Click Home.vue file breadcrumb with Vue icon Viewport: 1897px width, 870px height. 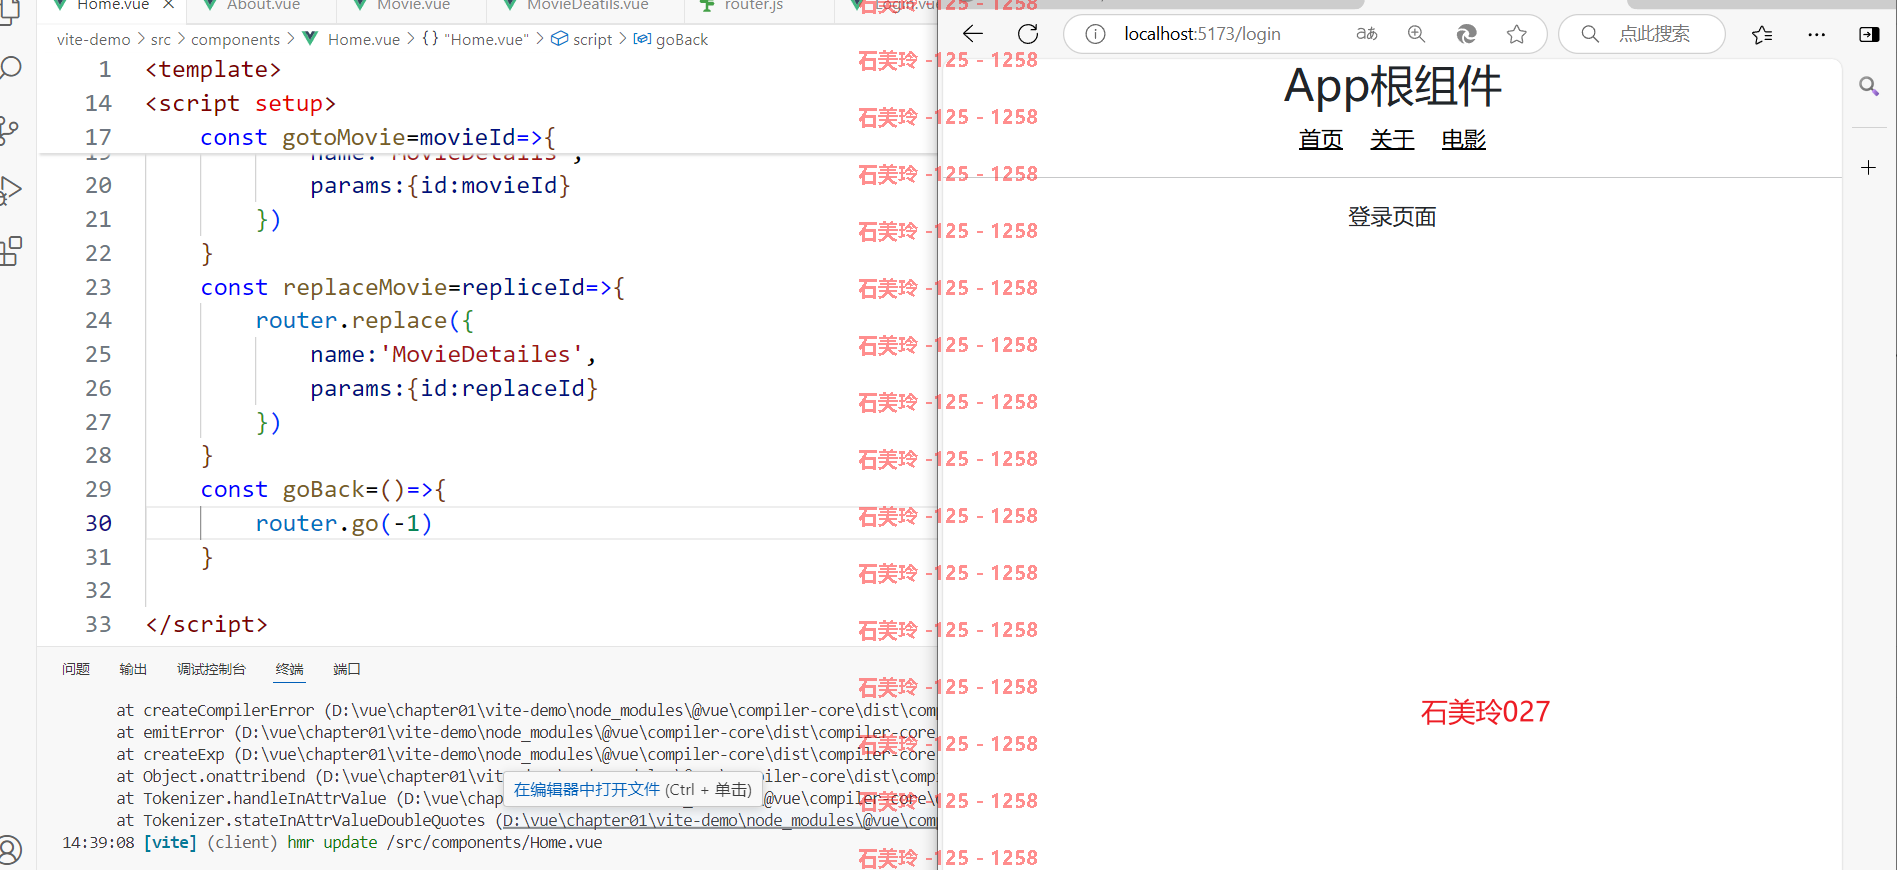coord(352,39)
